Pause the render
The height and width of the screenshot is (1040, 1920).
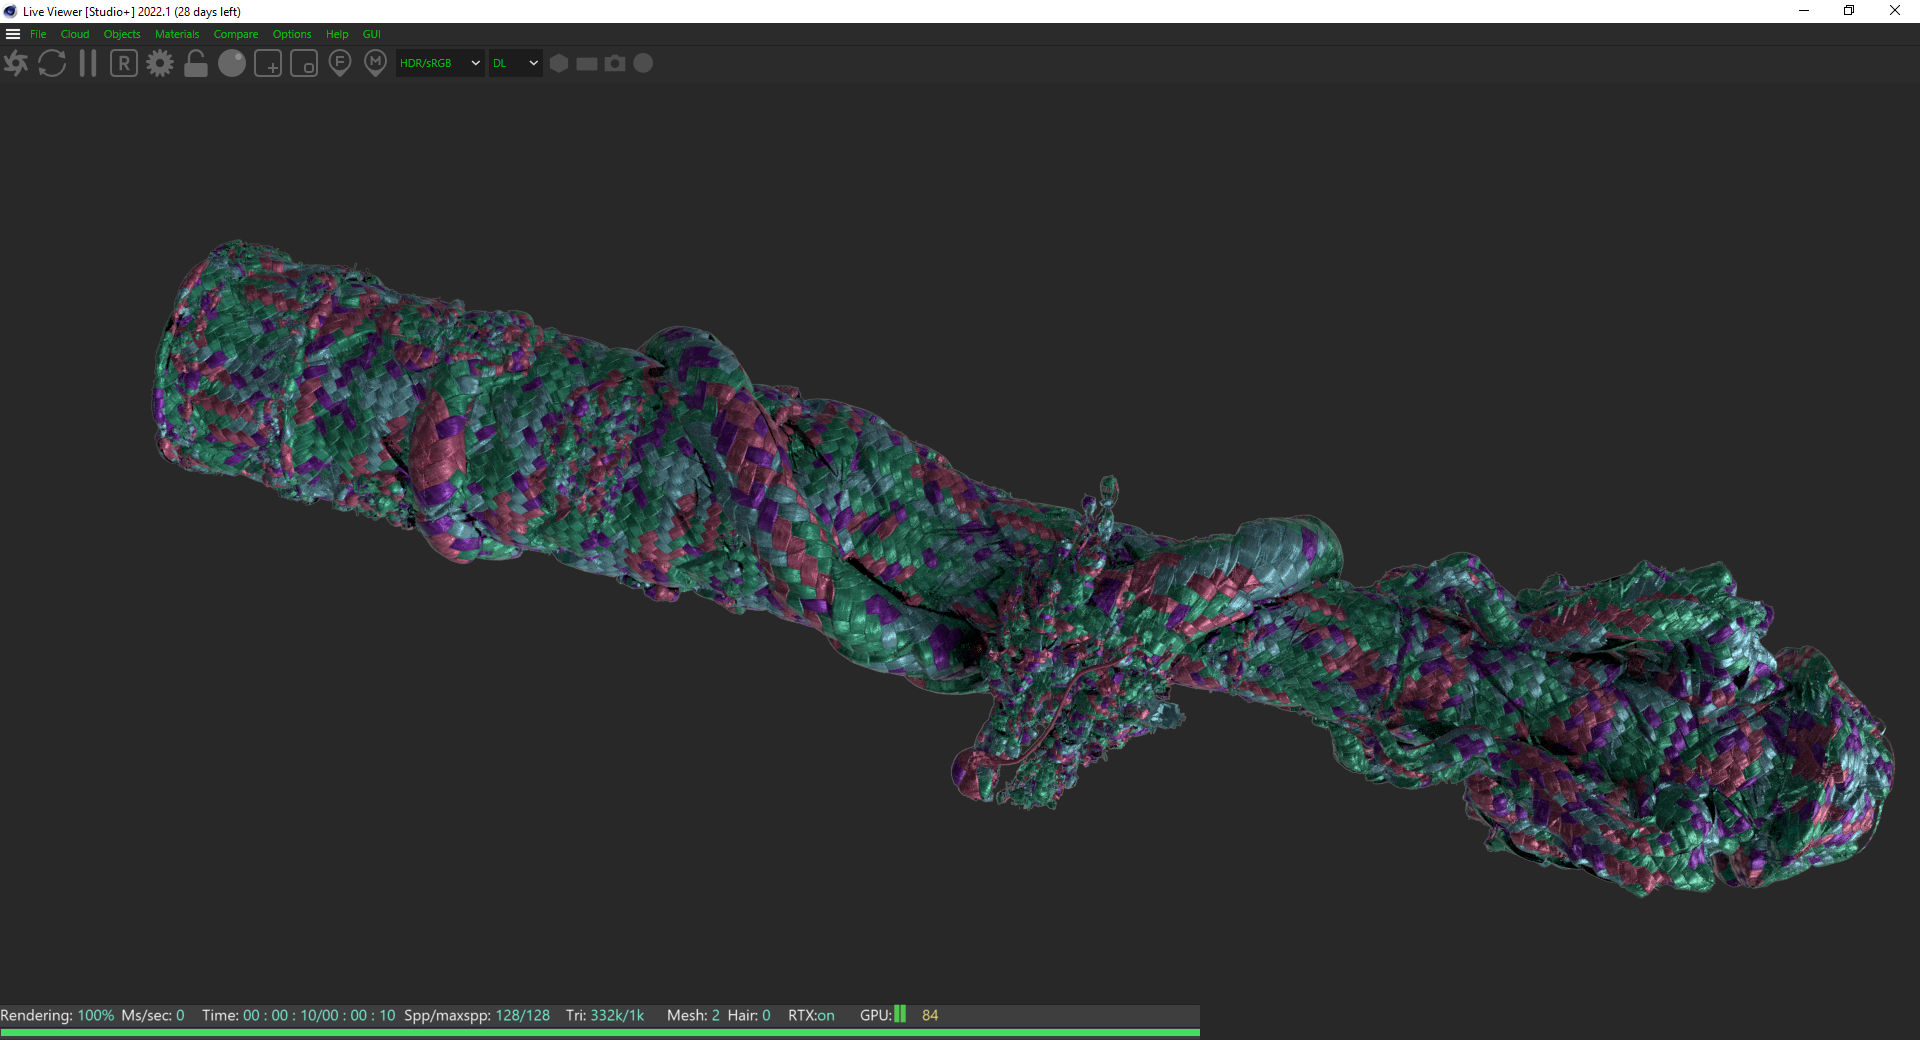(88, 64)
